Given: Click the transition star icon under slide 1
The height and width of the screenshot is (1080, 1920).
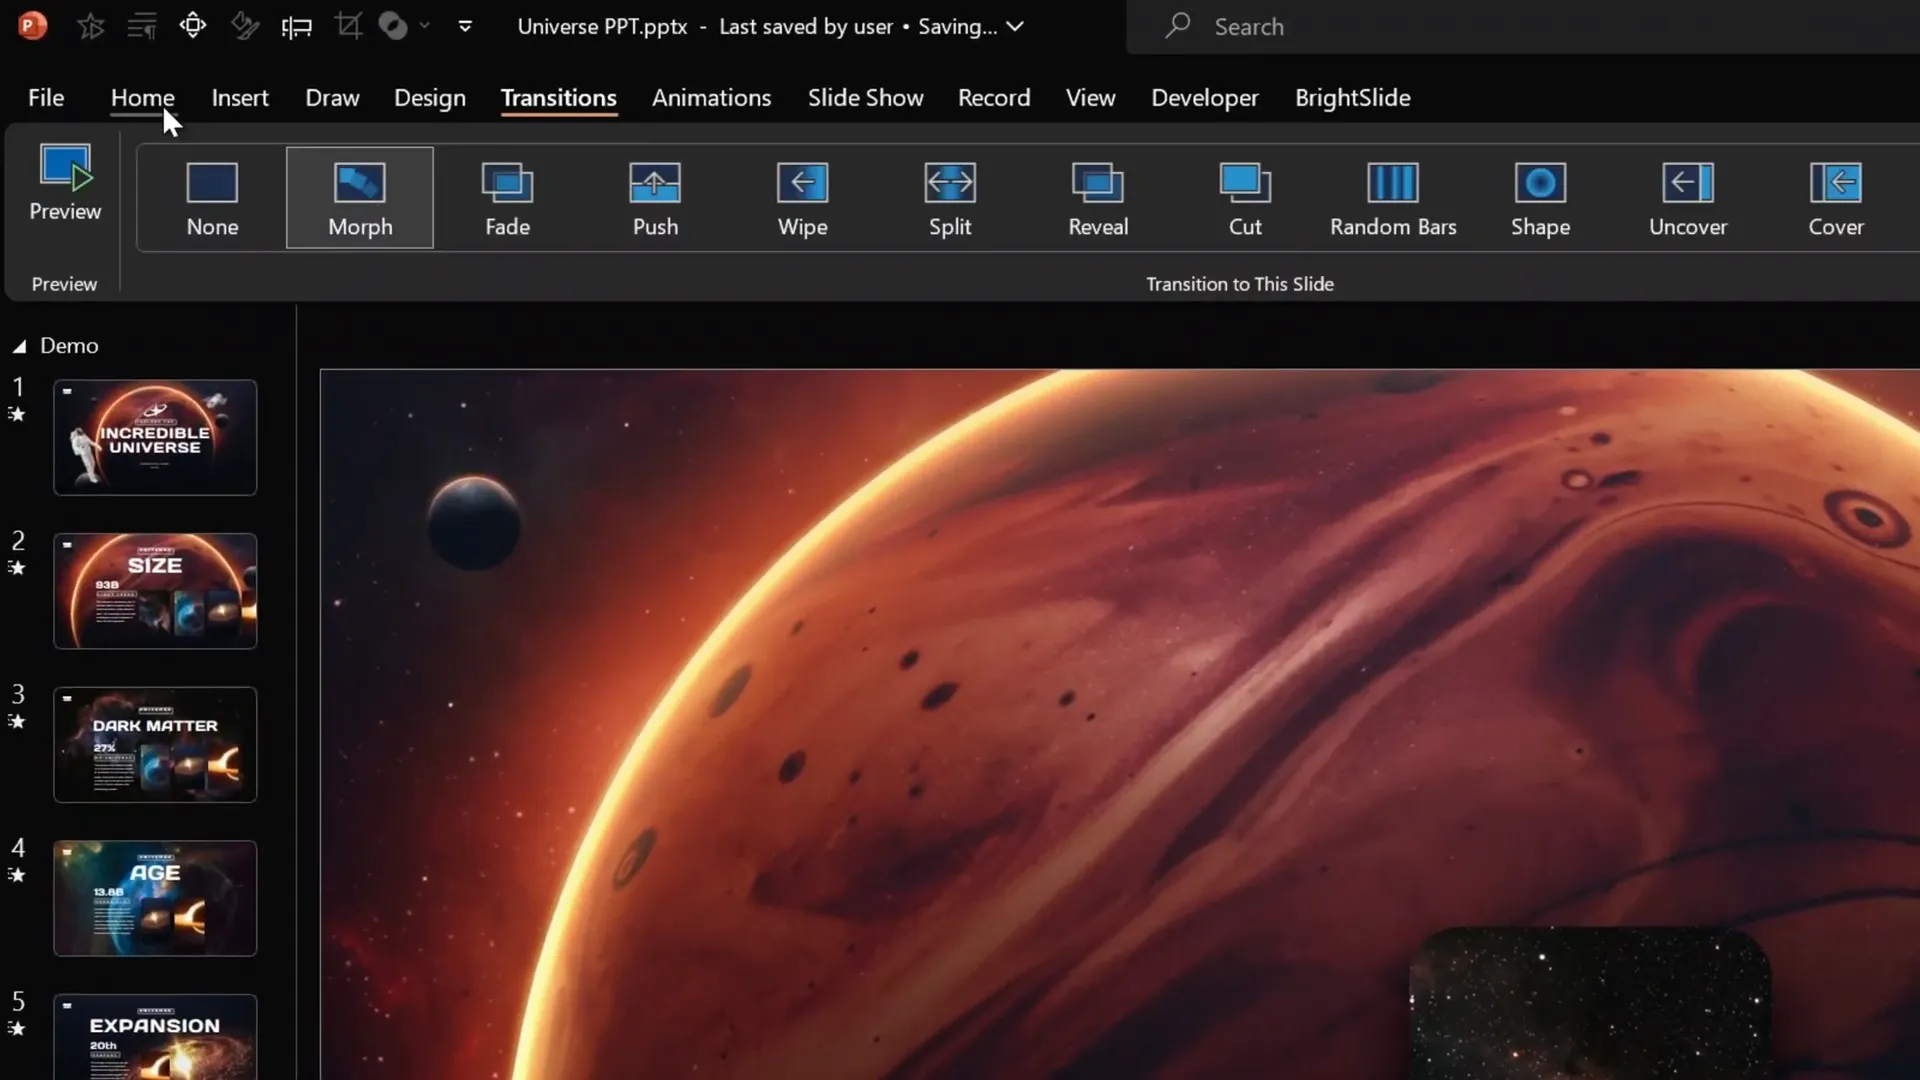Looking at the screenshot, I should tap(17, 414).
